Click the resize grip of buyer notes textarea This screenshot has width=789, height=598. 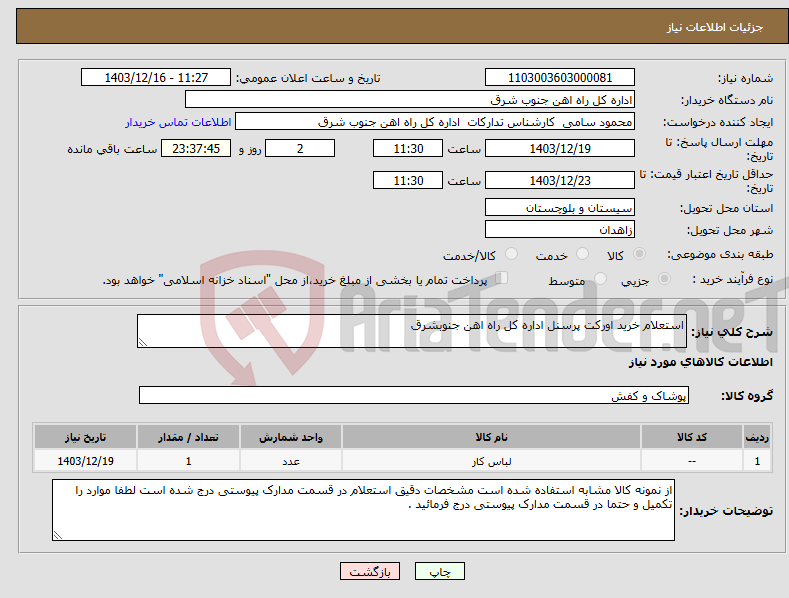pyautogui.click(x=58, y=535)
